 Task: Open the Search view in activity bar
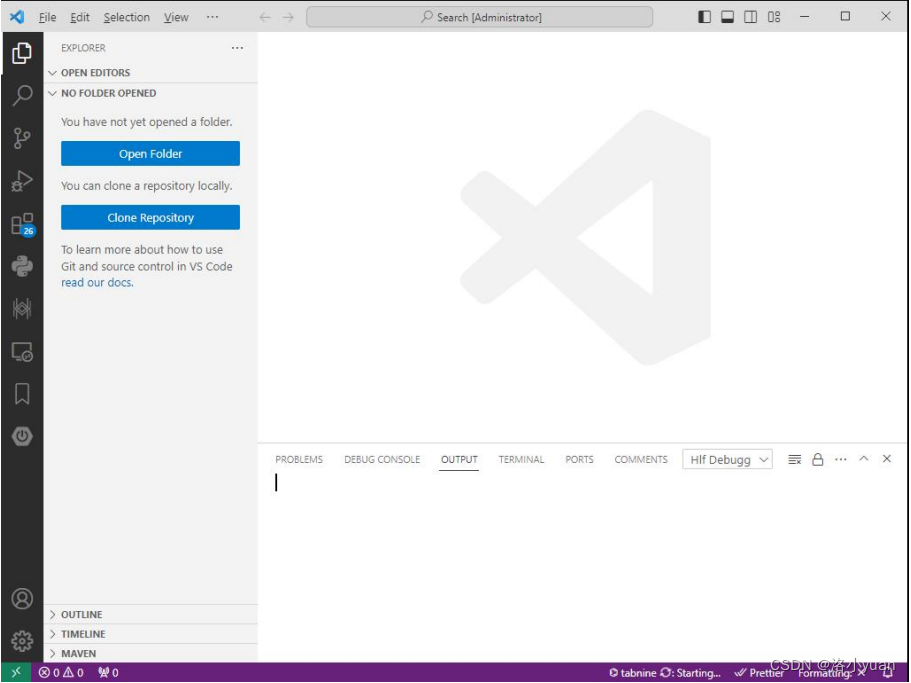(22, 95)
